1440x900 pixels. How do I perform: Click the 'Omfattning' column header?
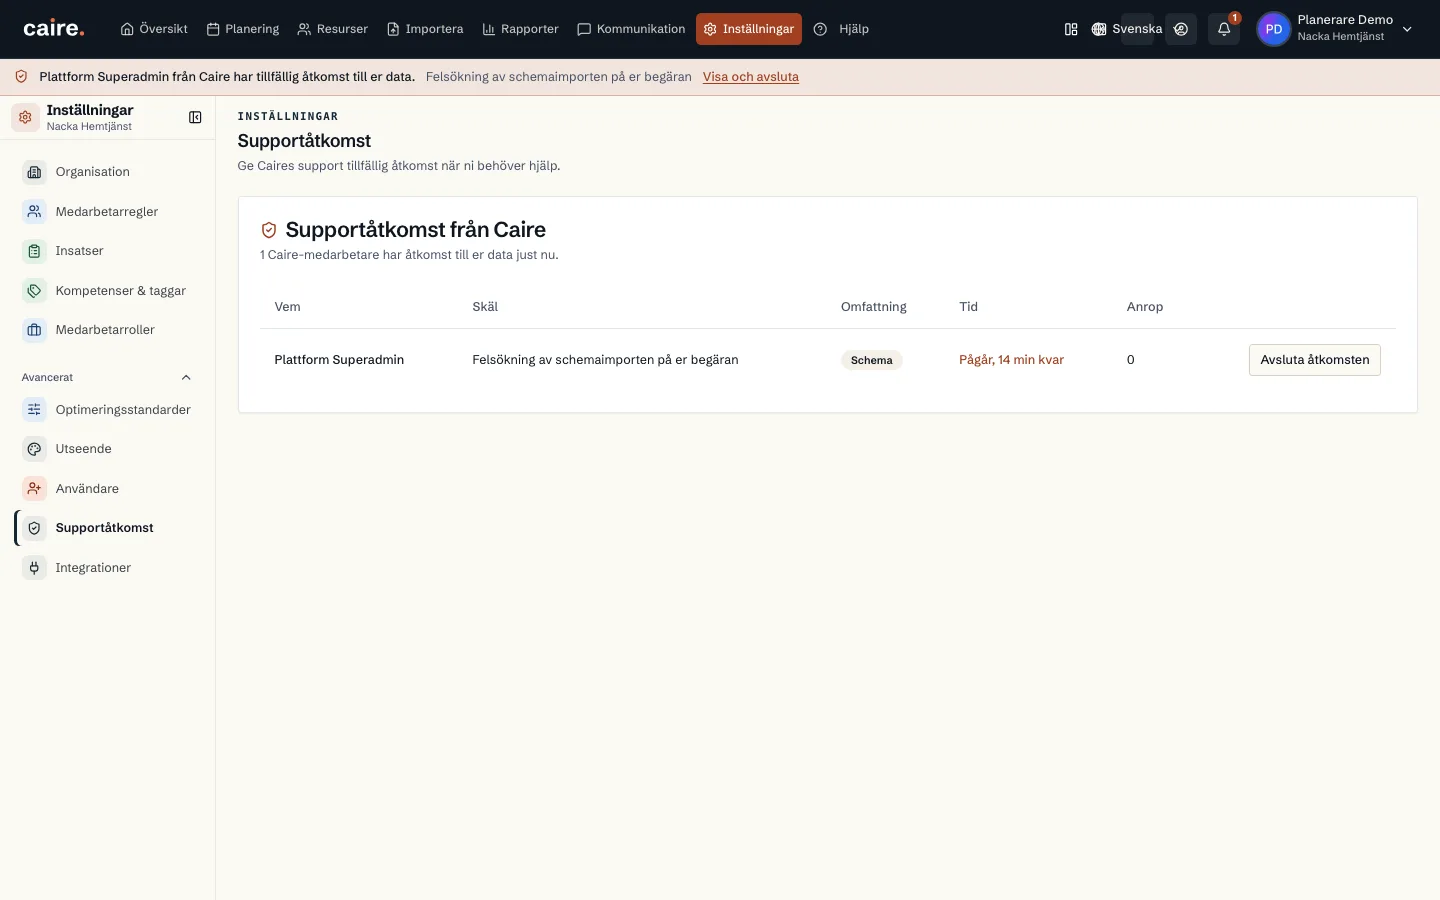874,307
